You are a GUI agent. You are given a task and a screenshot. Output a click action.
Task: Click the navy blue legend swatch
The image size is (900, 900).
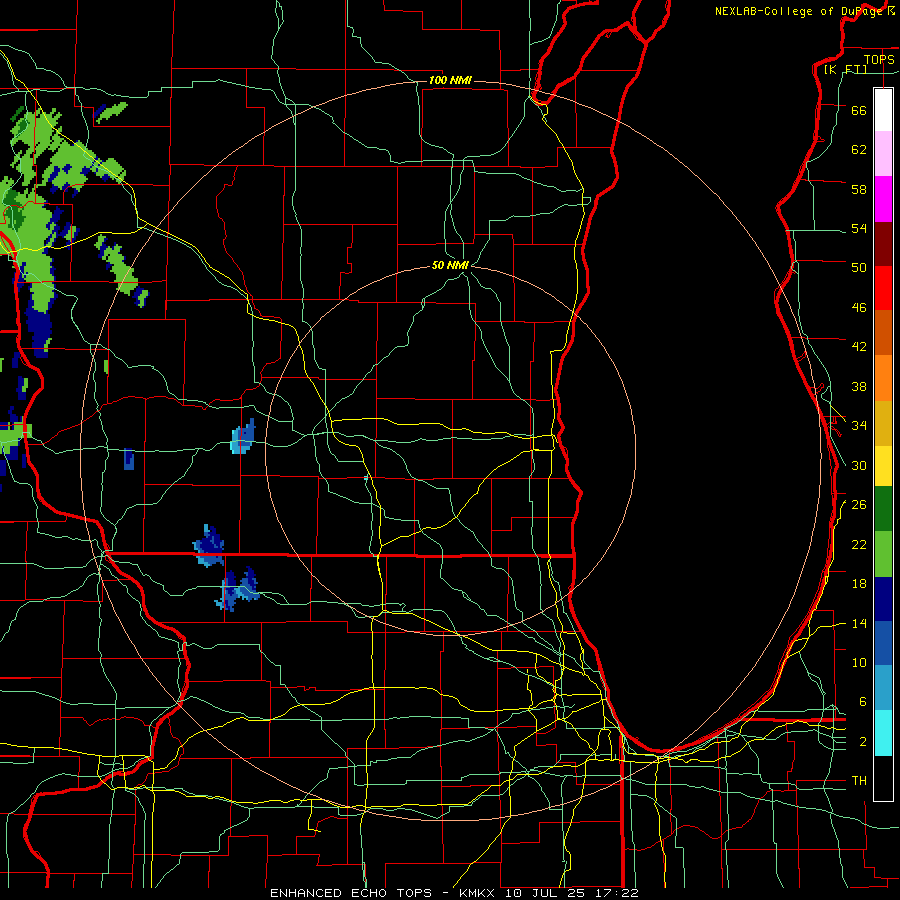click(883, 599)
